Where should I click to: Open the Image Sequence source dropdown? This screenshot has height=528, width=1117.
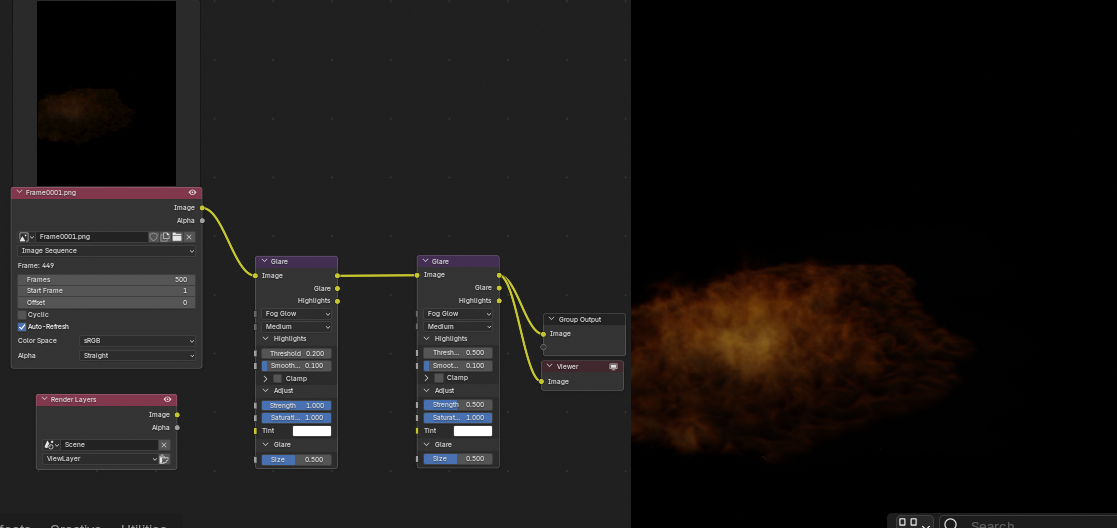pos(107,251)
